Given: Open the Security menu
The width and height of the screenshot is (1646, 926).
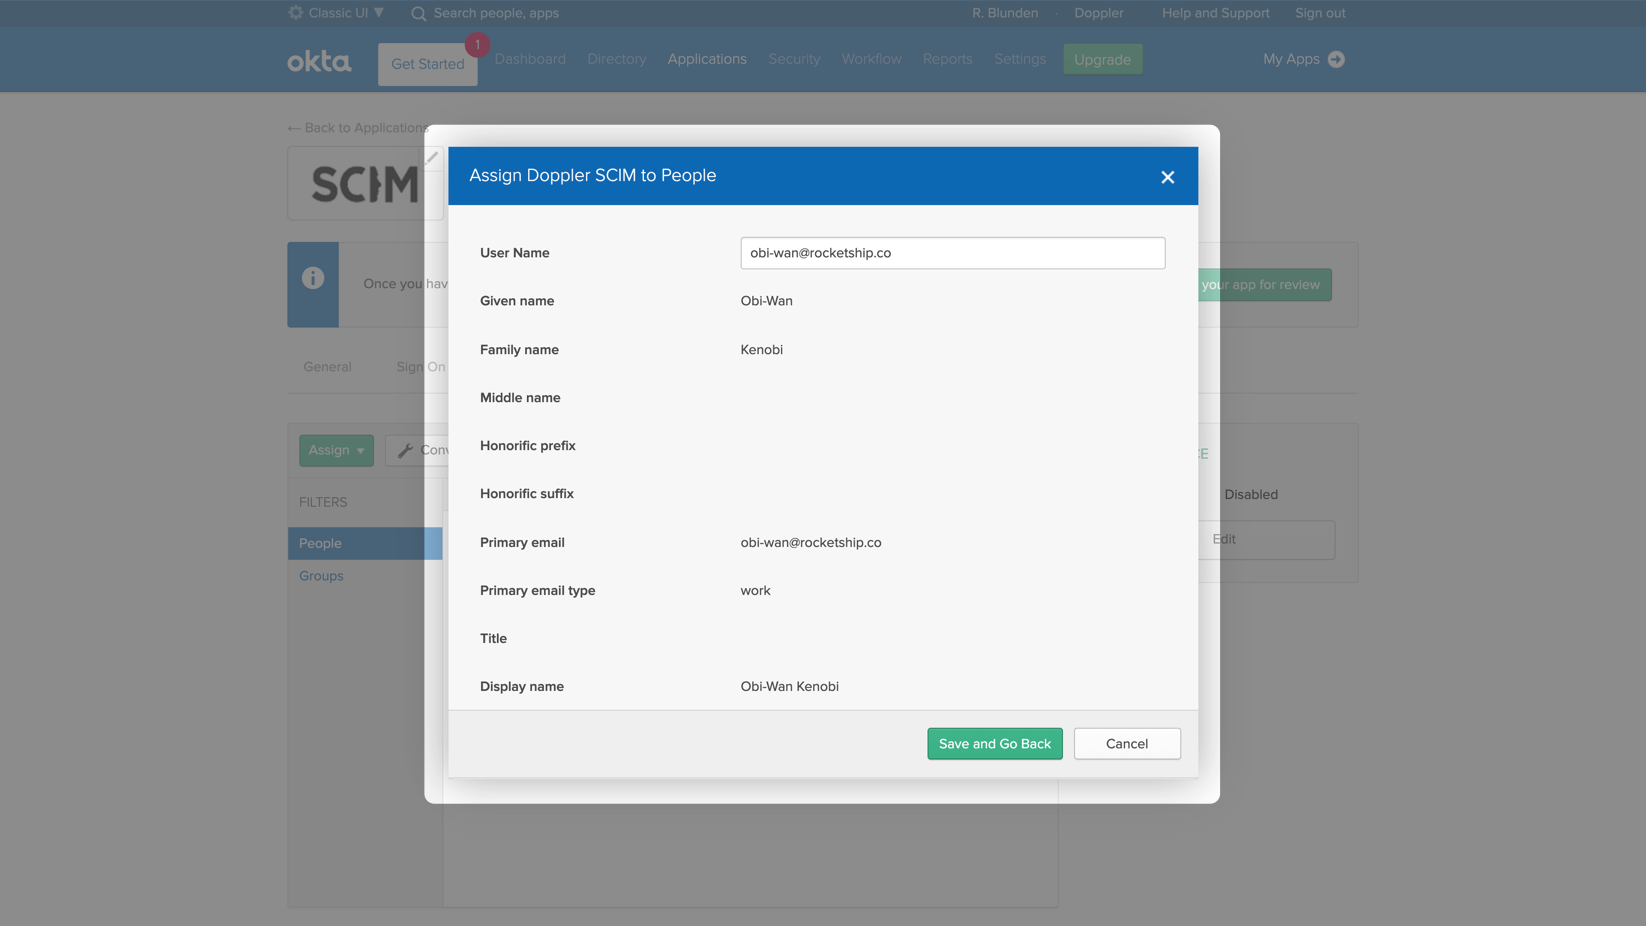Looking at the screenshot, I should [x=794, y=59].
